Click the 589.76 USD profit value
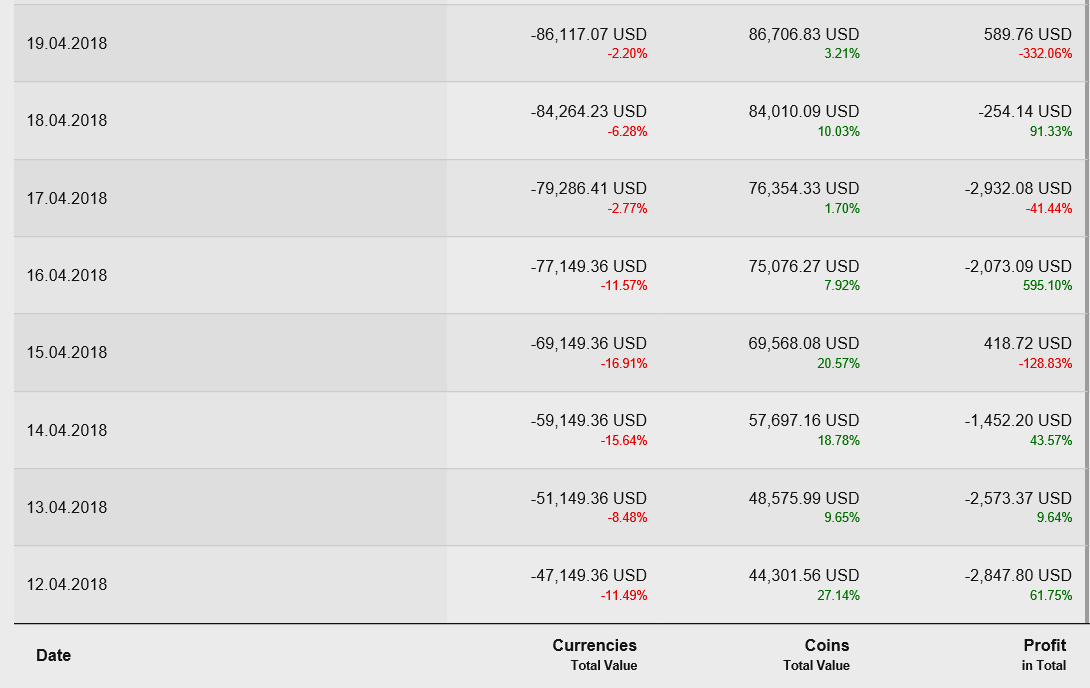 1027,34
